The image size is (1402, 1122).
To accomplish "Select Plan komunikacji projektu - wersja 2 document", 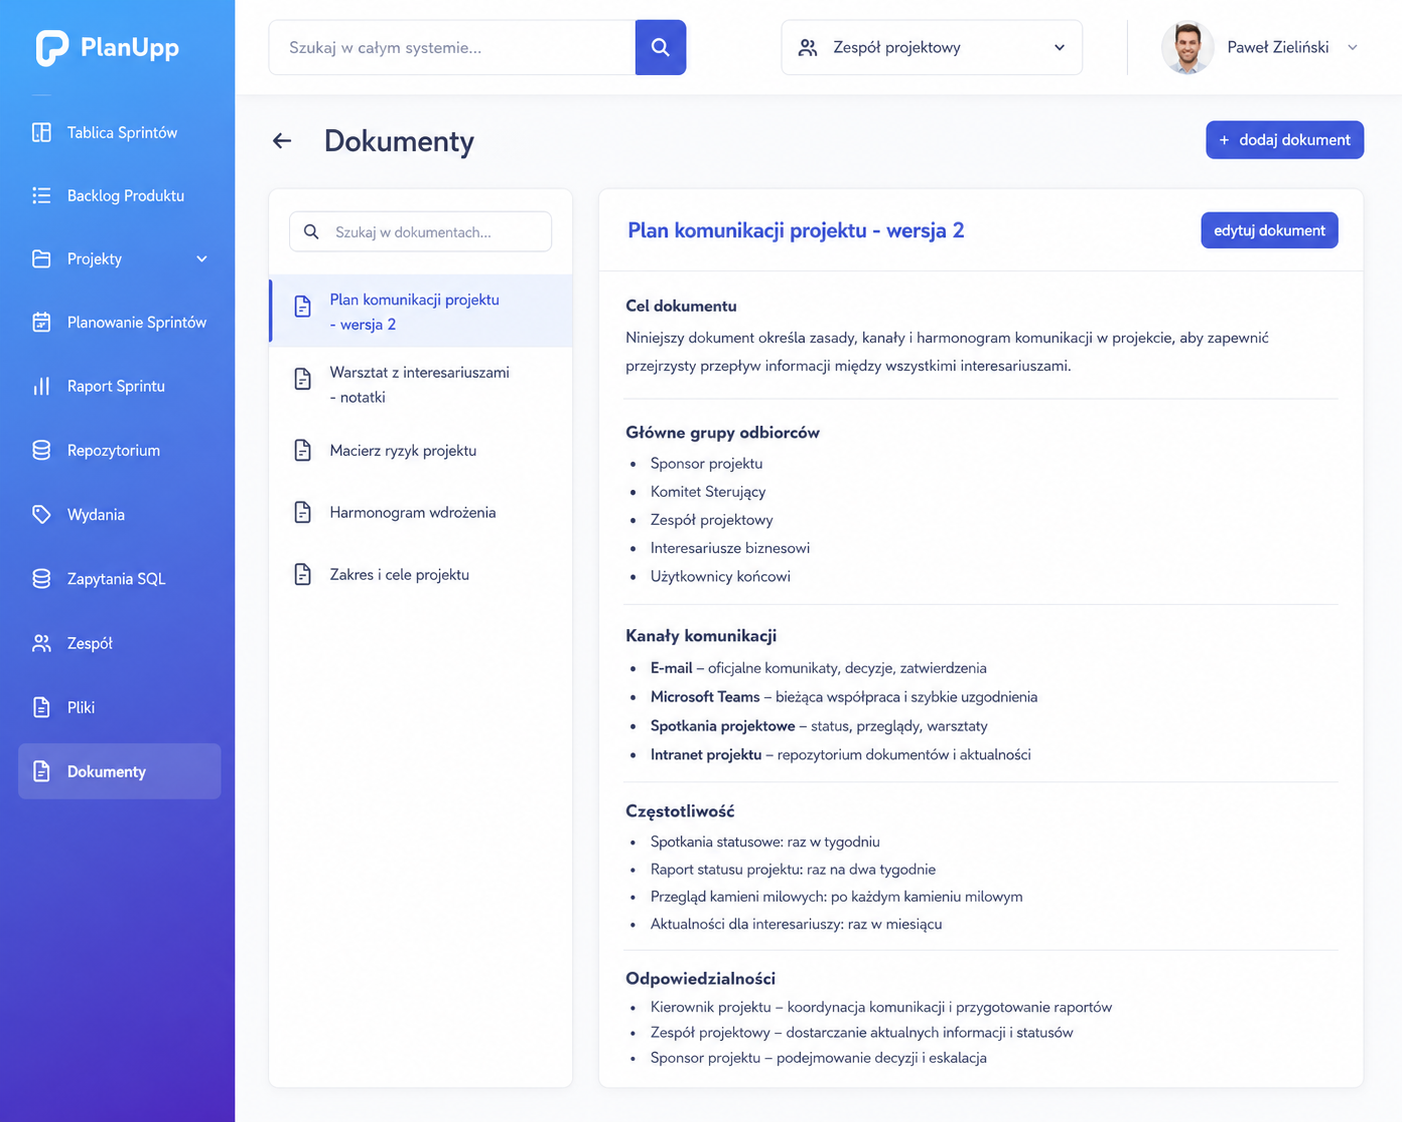I will point(421,311).
